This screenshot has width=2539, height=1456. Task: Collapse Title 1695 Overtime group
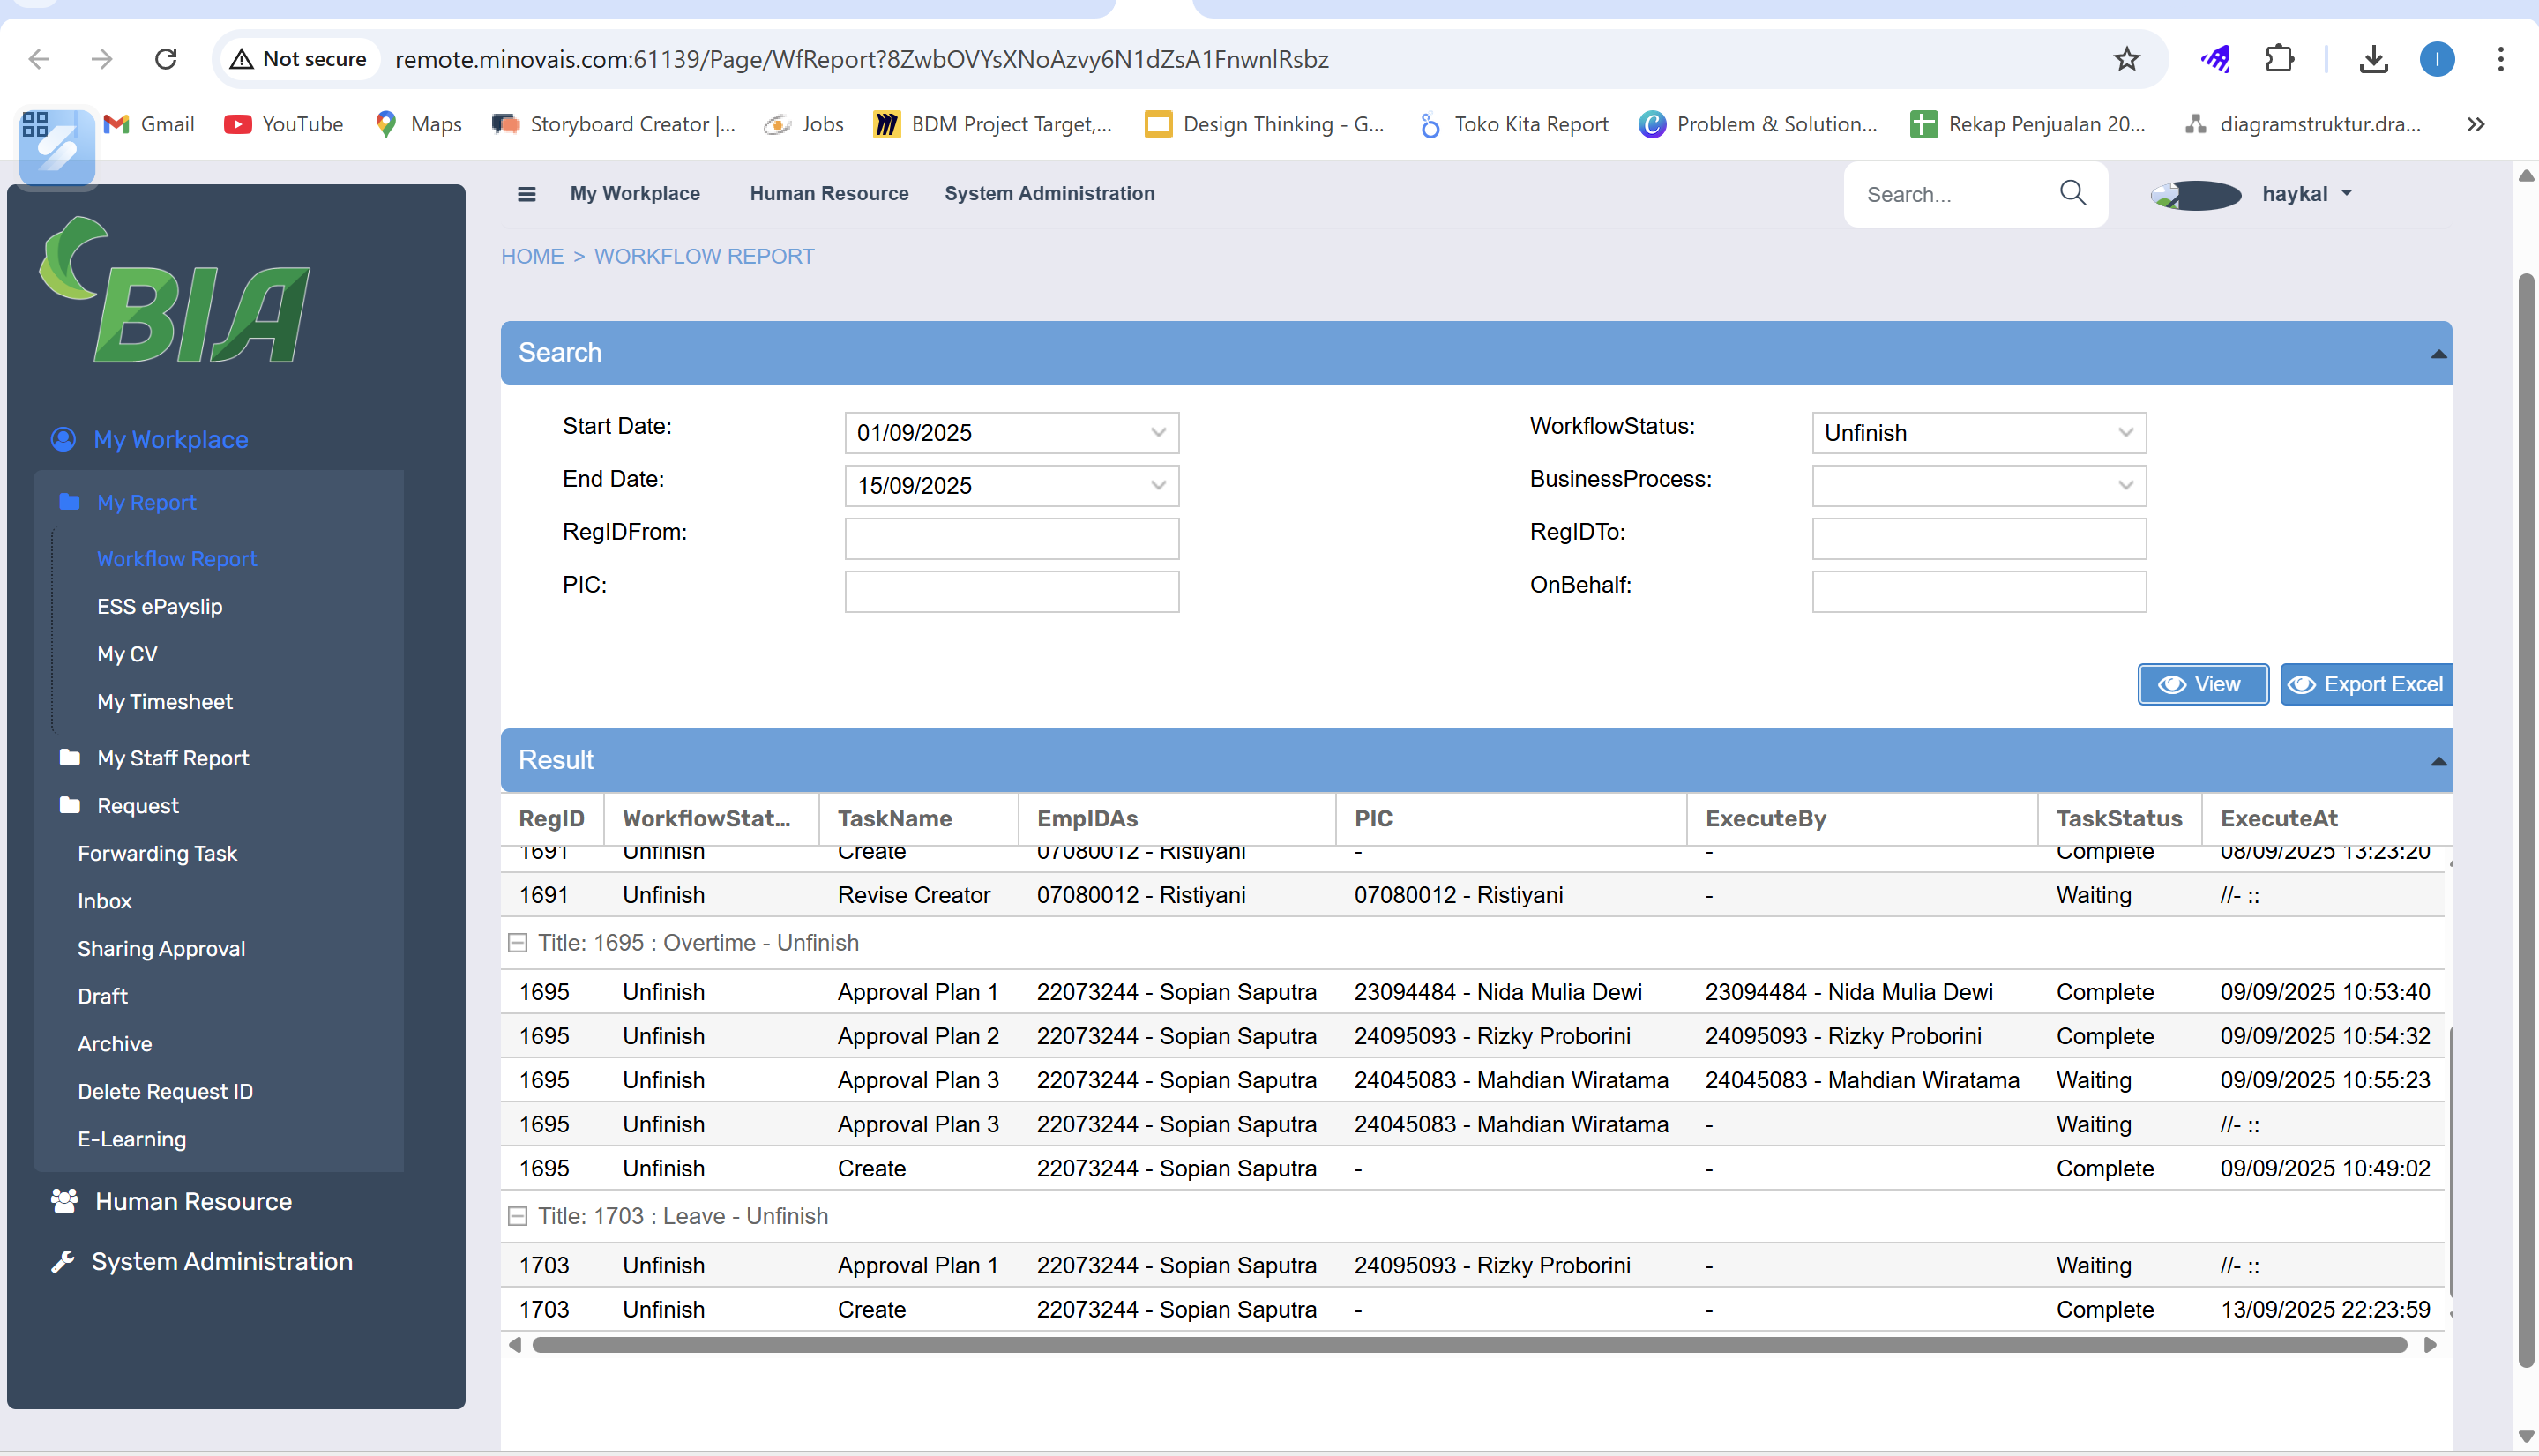click(x=517, y=943)
